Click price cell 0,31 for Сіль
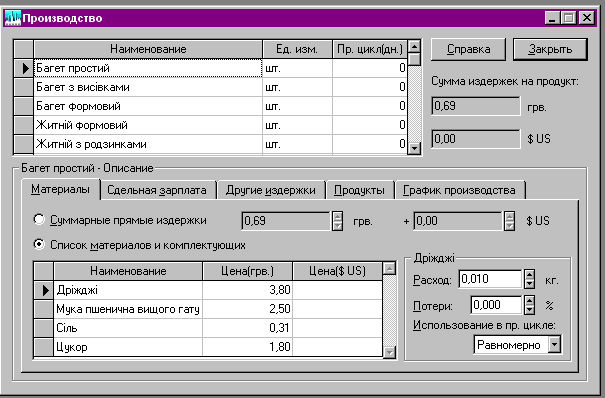The image size is (605, 398). tap(247, 328)
